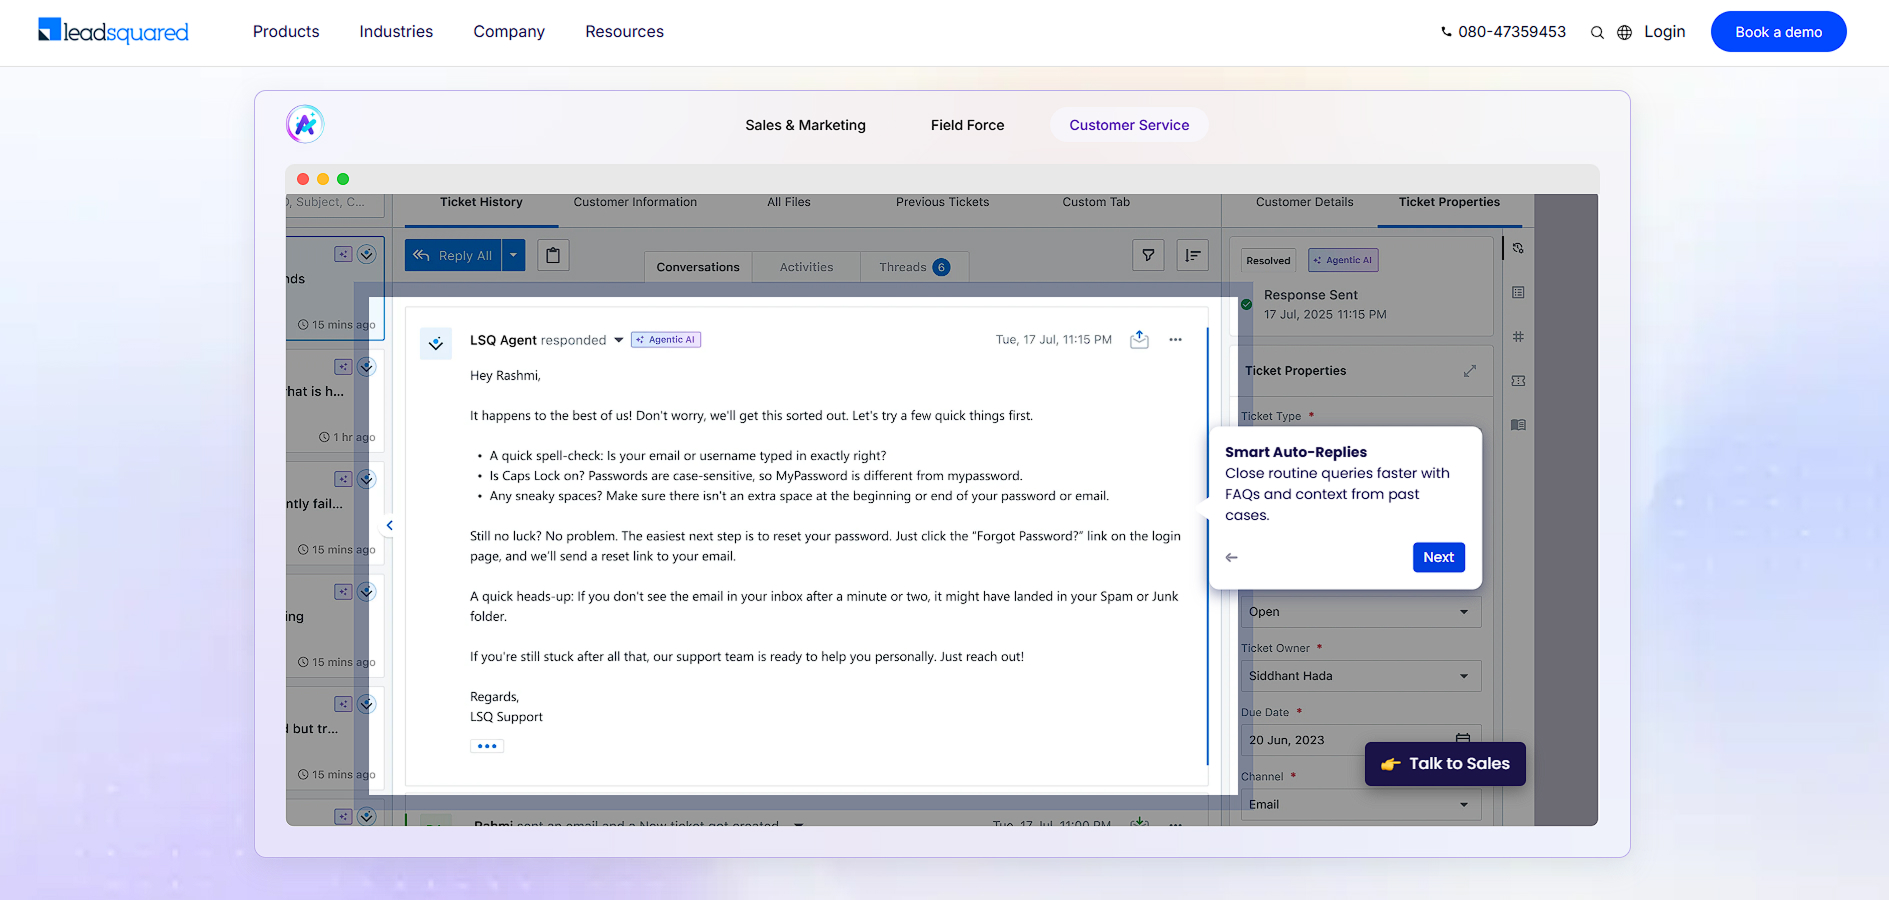
Task: Open the Due Date calendar icon
Action: (x=1463, y=739)
